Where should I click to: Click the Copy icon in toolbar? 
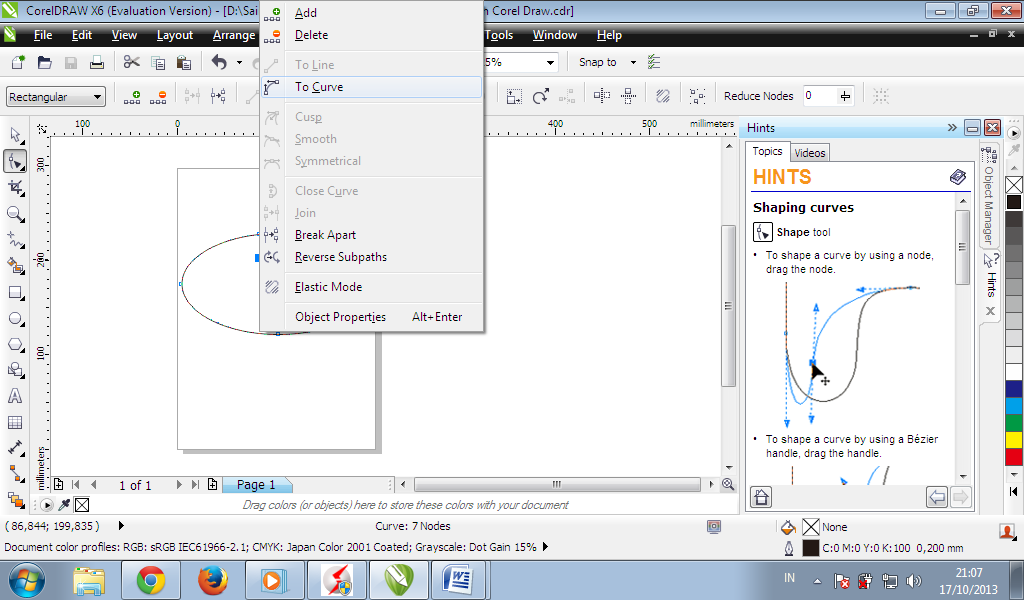point(158,62)
